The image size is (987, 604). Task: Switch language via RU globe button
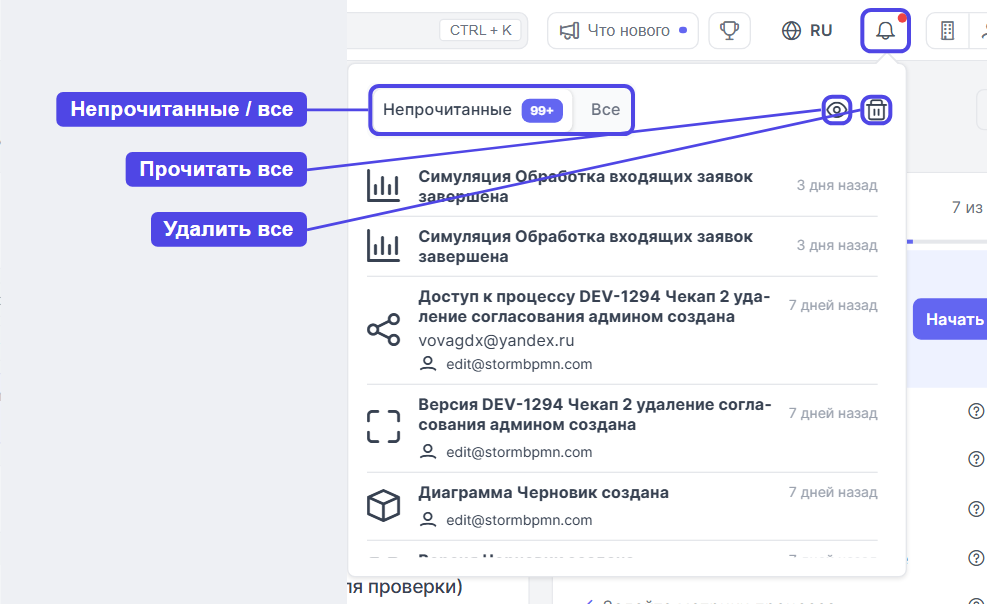pyautogui.click(x=807, y=30)
